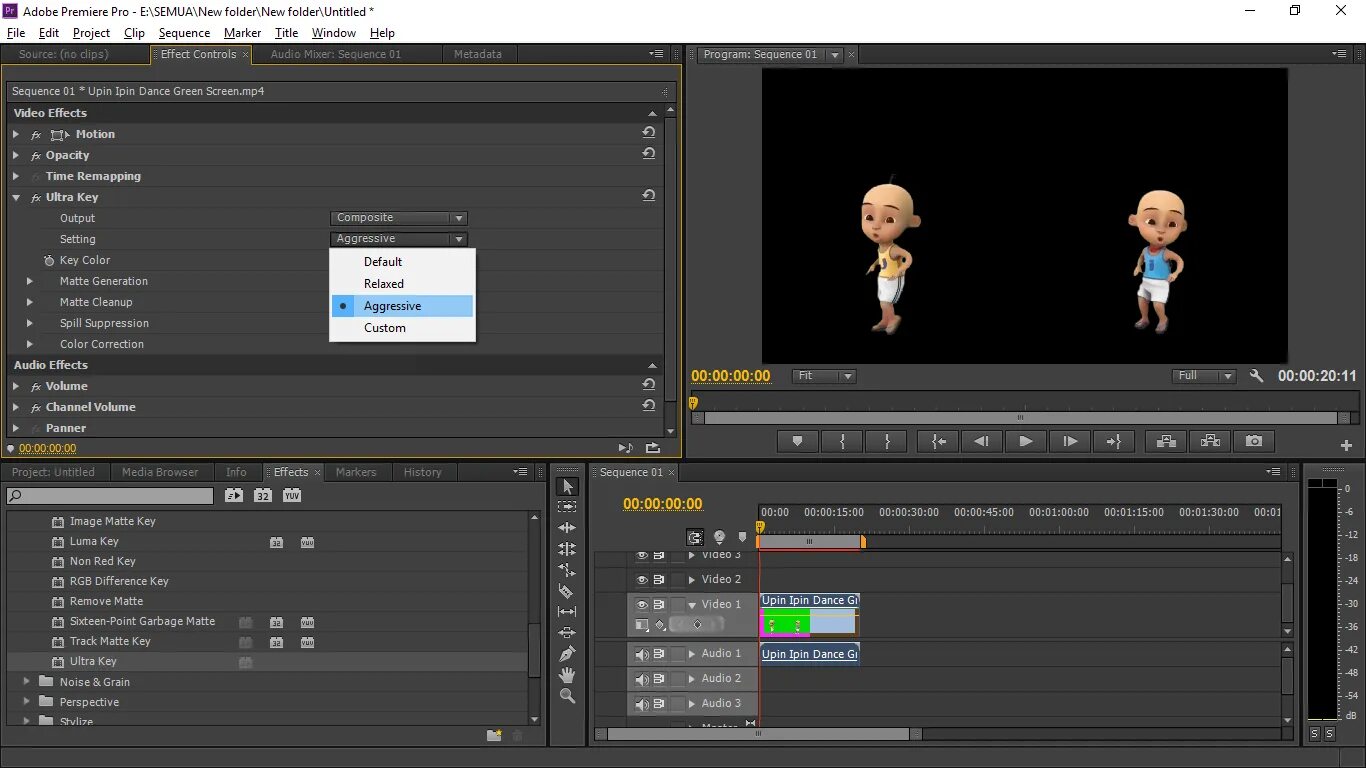Click the Export Frame camera button
Screen dimensions: 1366x768
[1254, 441]
